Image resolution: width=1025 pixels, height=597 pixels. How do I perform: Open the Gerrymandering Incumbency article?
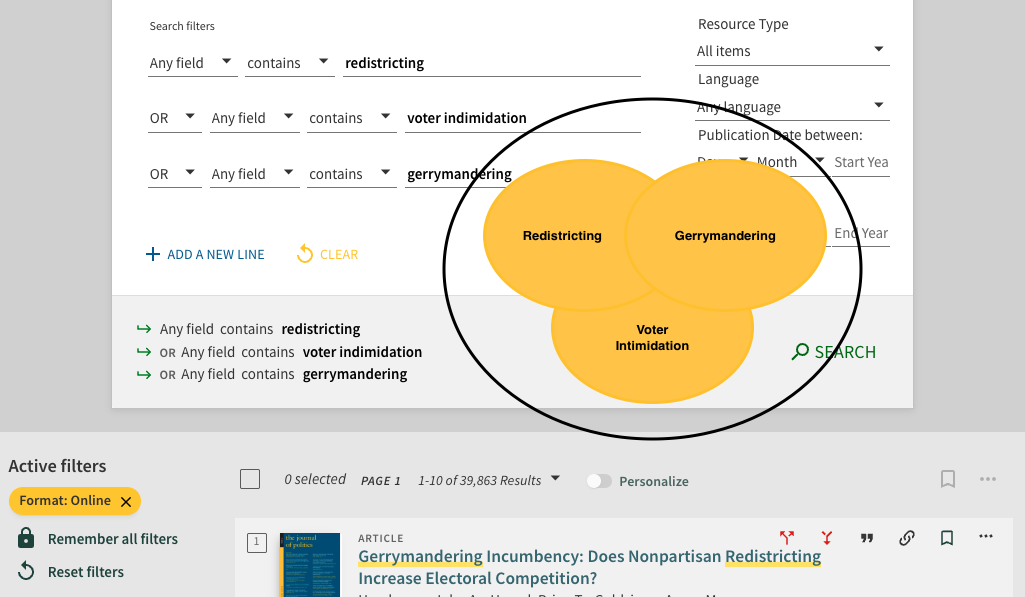(588, 556)
